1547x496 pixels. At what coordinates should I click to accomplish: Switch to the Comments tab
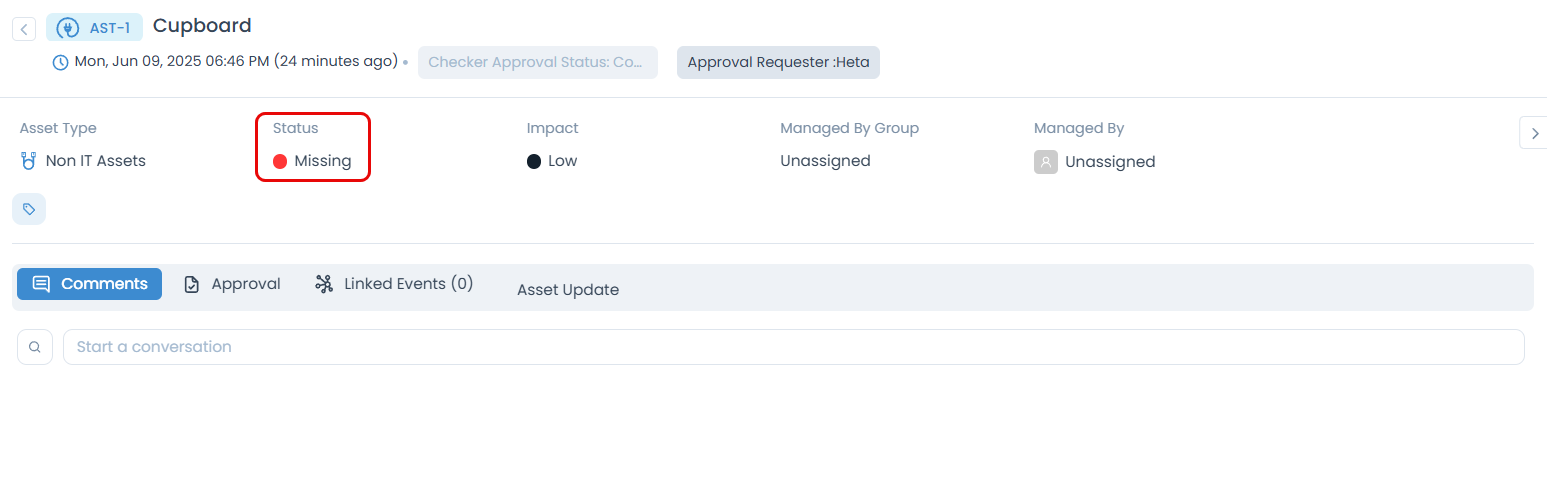tap(90, 284)
